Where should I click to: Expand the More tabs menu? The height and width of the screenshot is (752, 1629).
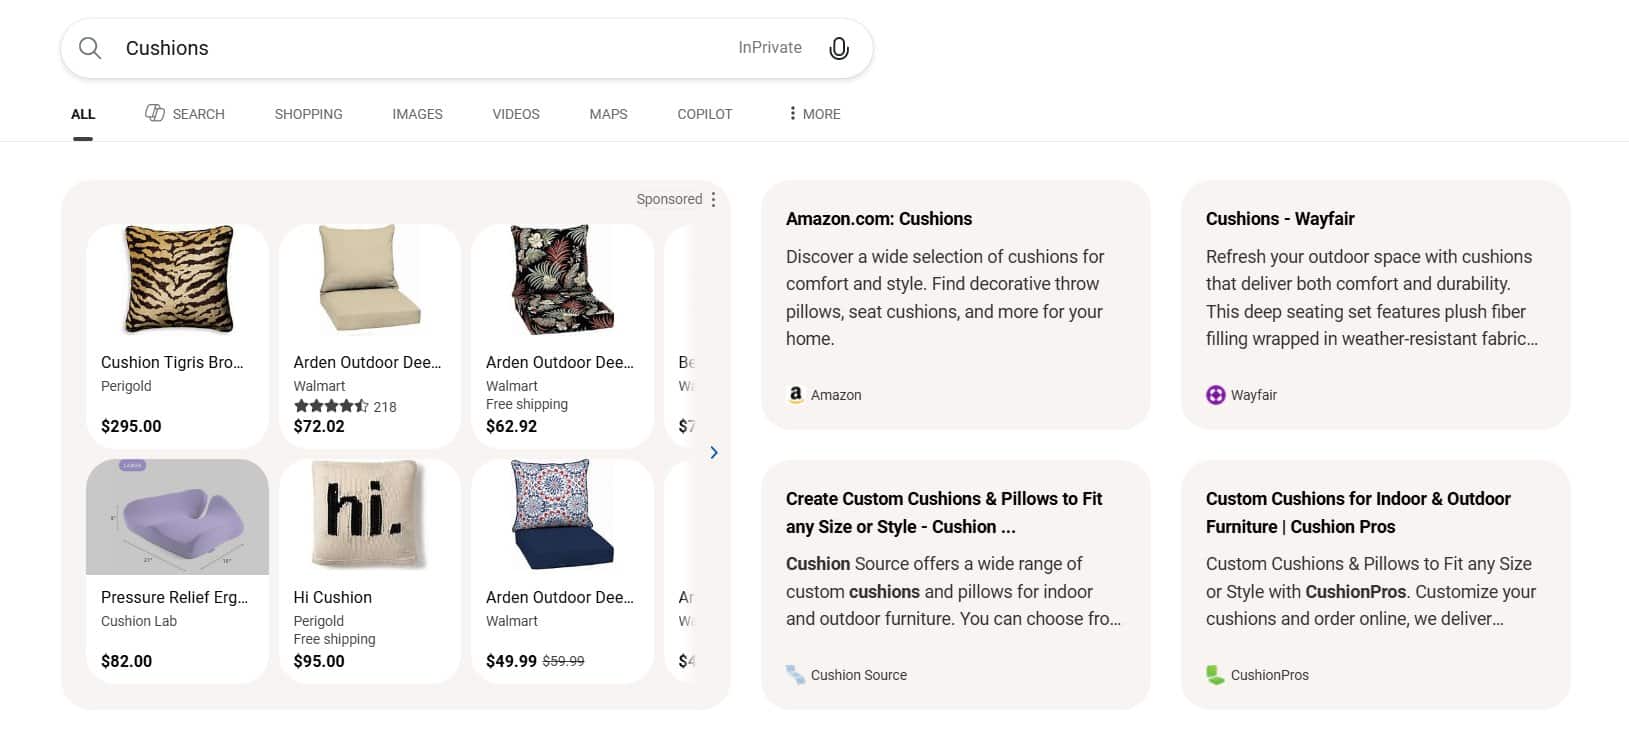tap(814, 114)
